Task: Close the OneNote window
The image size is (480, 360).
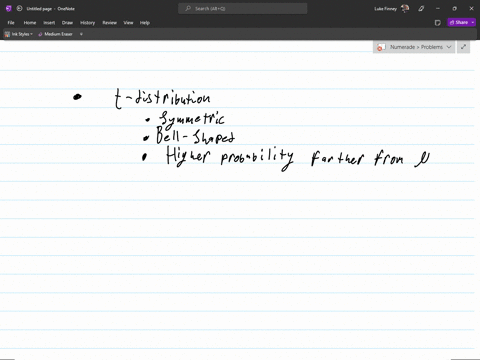Action: click(471, 9)
